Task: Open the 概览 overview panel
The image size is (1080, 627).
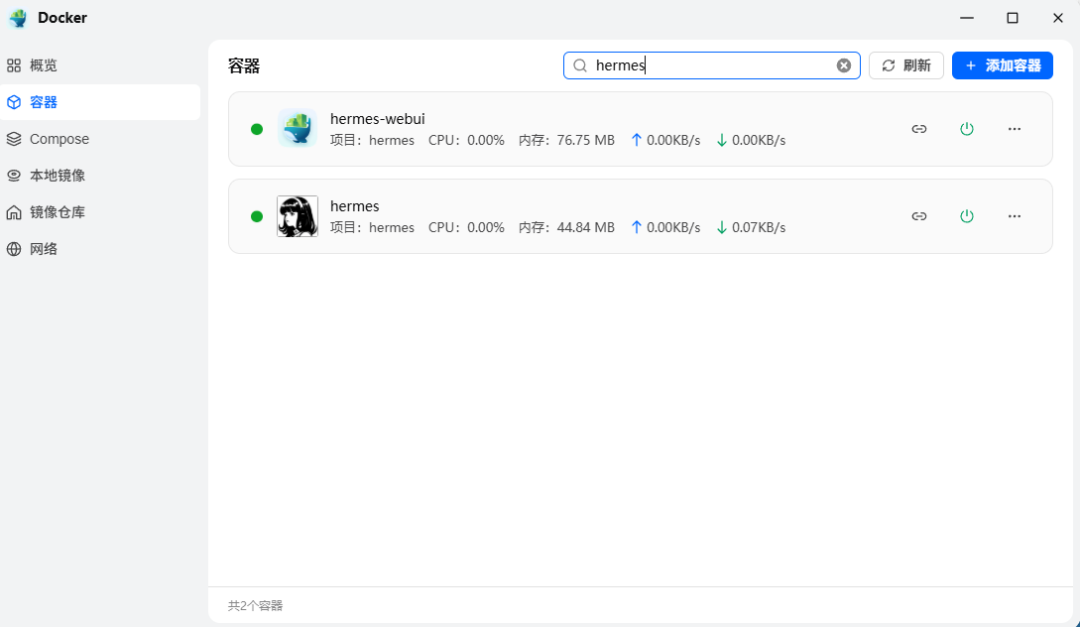Action: pos(44,65)
